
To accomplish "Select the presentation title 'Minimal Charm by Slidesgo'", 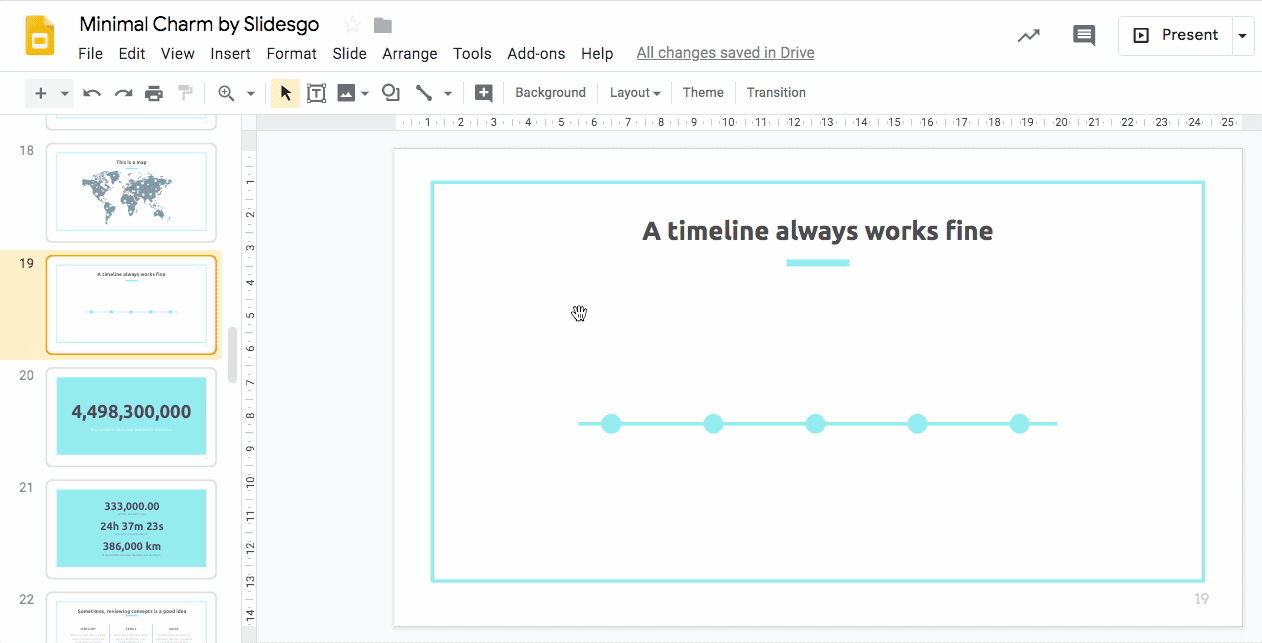I will (x=200, y=25).
